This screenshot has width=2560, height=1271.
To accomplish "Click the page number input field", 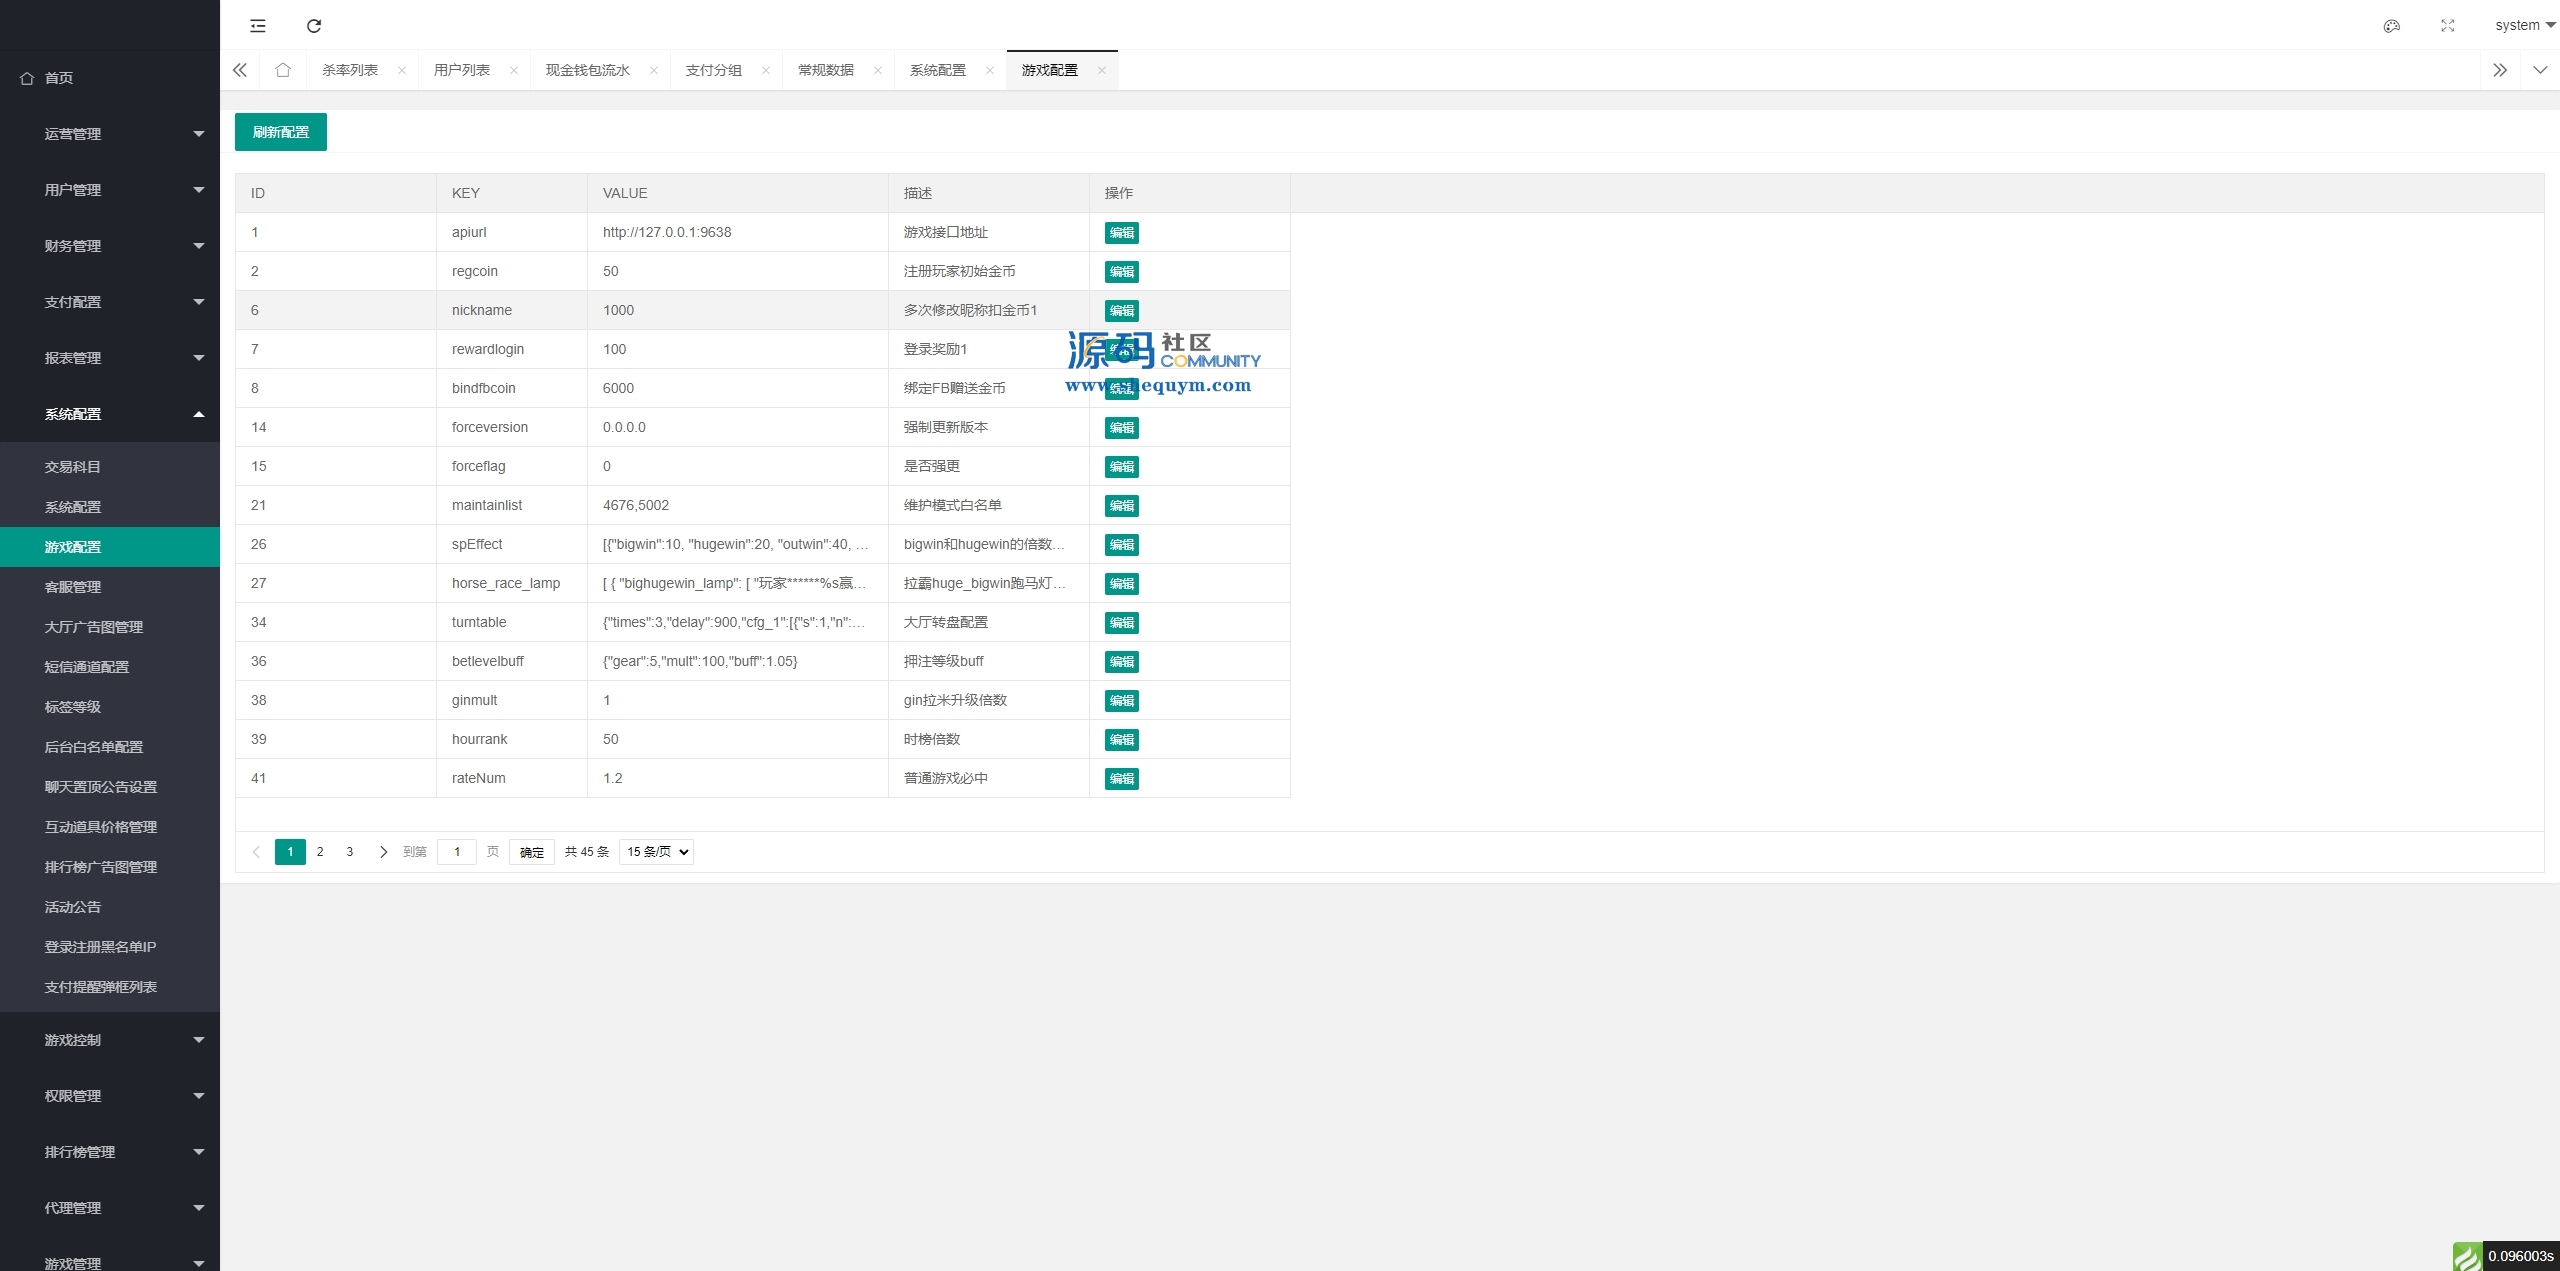I will tap(457, 852).
